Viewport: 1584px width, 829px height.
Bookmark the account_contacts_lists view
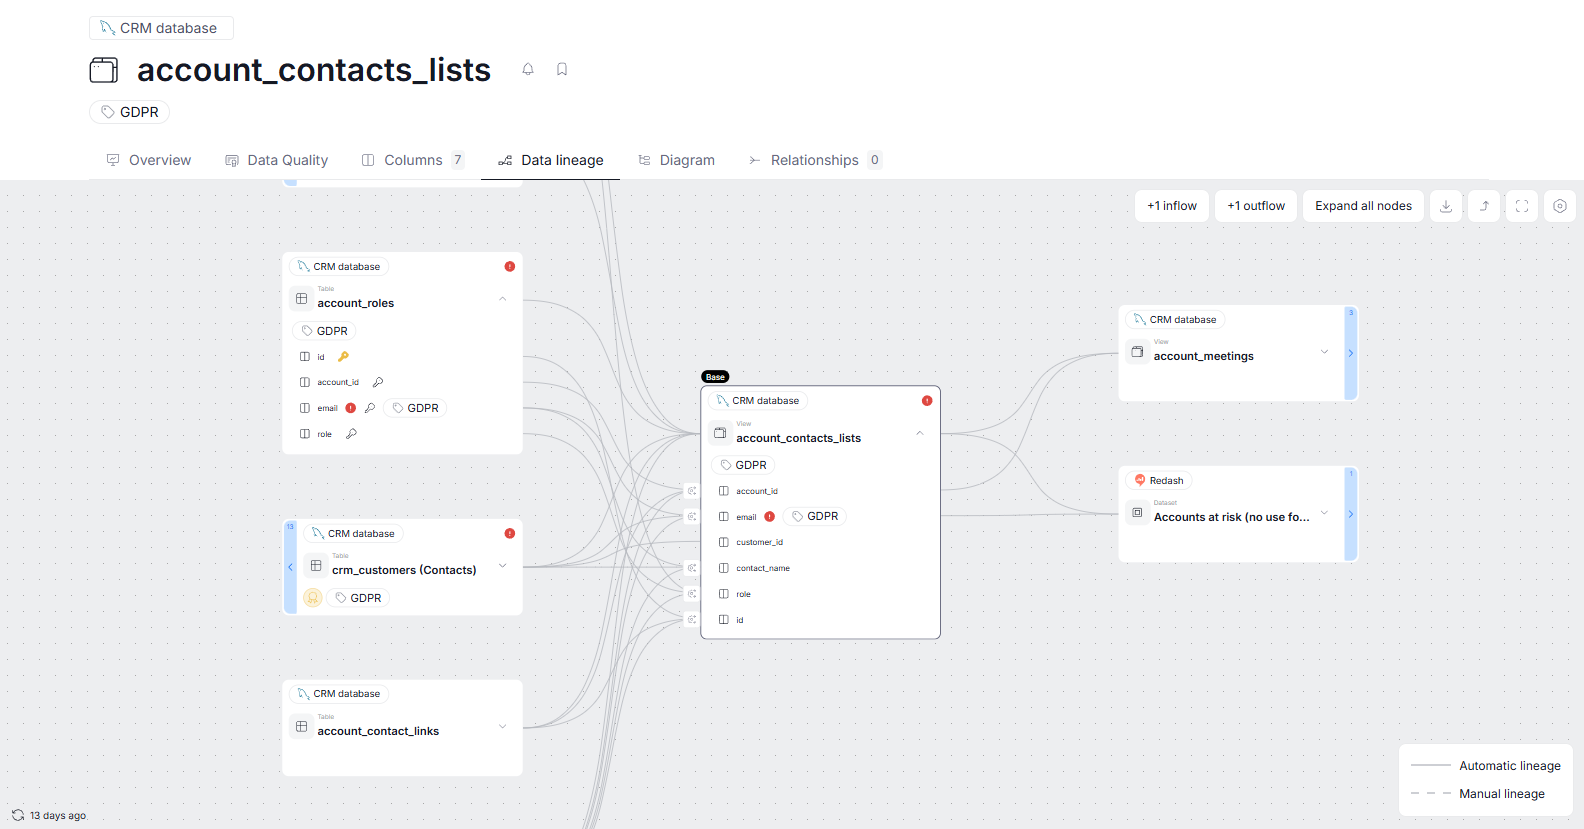(562, 69)
